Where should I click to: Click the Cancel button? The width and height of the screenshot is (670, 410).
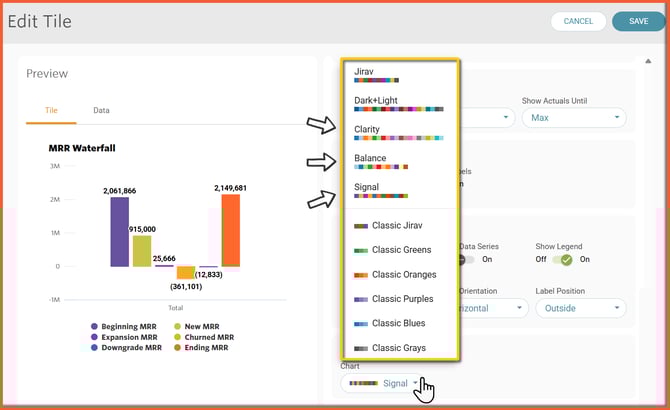tap(578, 21)
